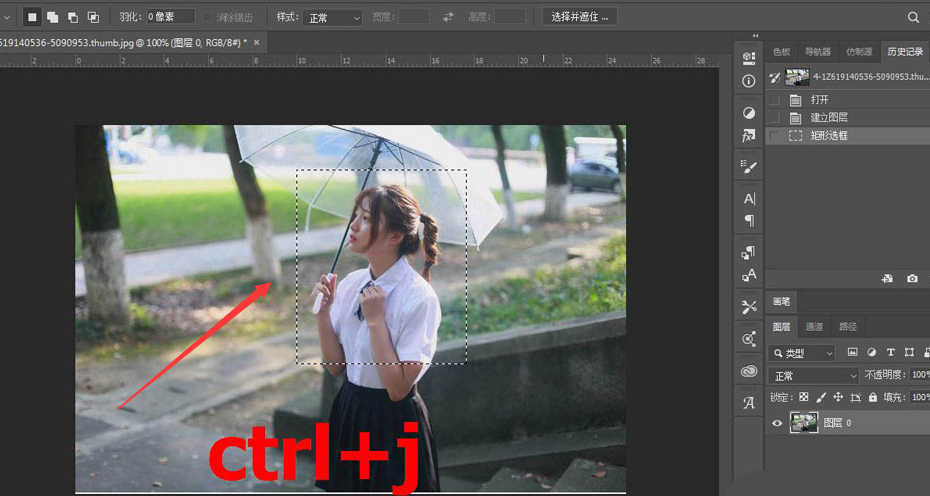Switch to the 色板 swatches tab
930x496 pixels.
point(781,51)
